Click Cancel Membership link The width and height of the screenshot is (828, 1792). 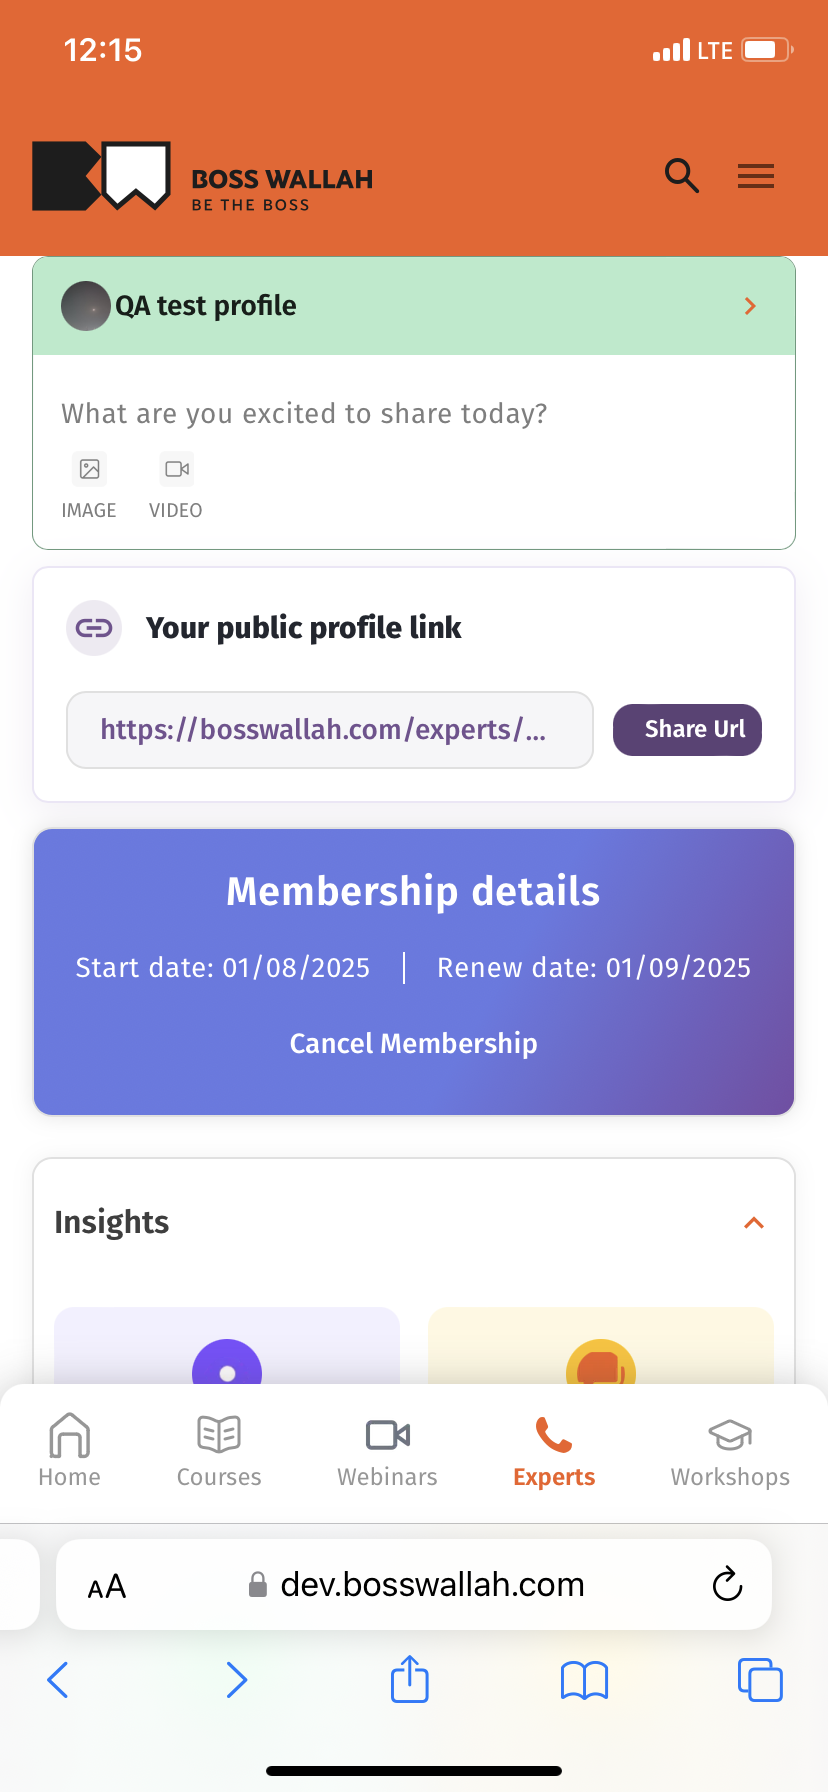(x=414, y=1043)
